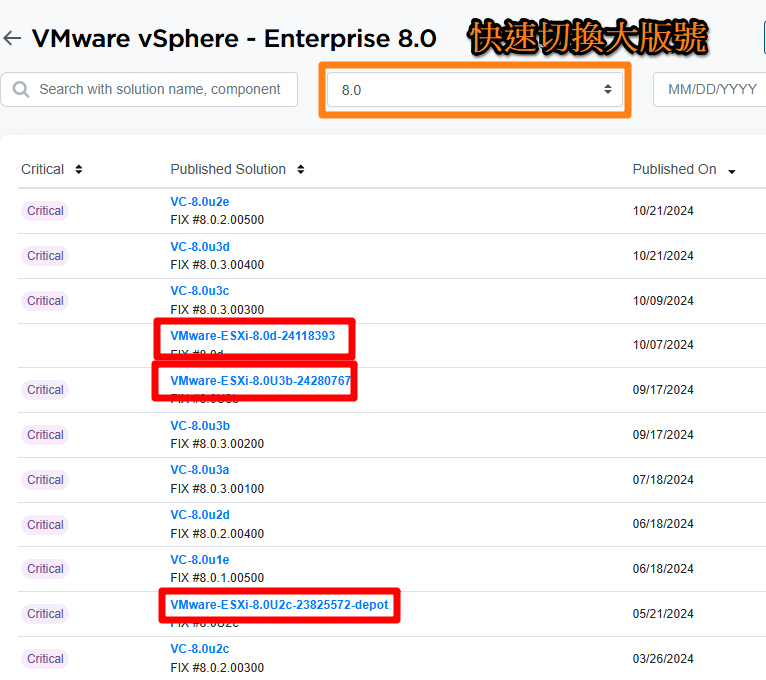This screenshot has height=680, width=766.
Task: Open VMware-ESXi-8.0U2c-23825572-depot link
Action: [x=279, y=604]
